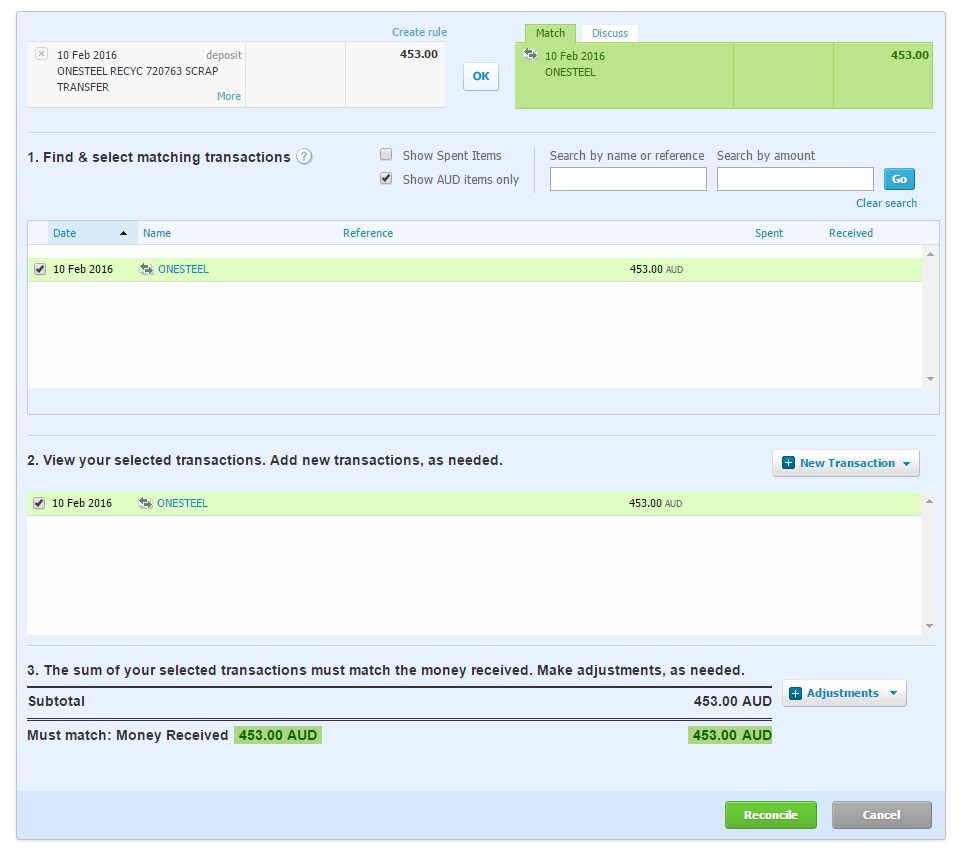Click the Create rule link
The image size is (963, 853).
click(419, 32)
